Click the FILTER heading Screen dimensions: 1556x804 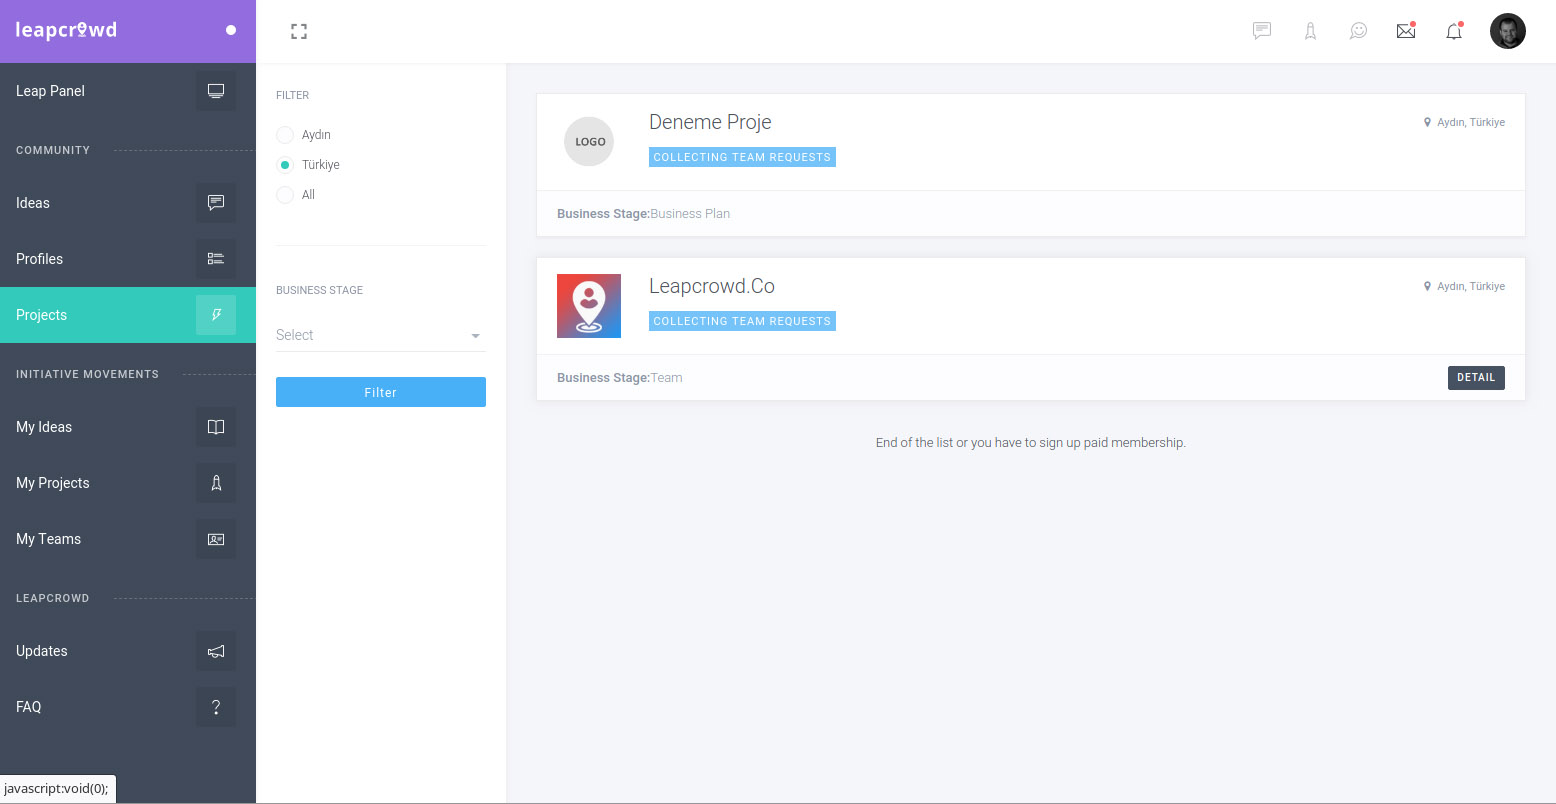(x=292, y=95)
